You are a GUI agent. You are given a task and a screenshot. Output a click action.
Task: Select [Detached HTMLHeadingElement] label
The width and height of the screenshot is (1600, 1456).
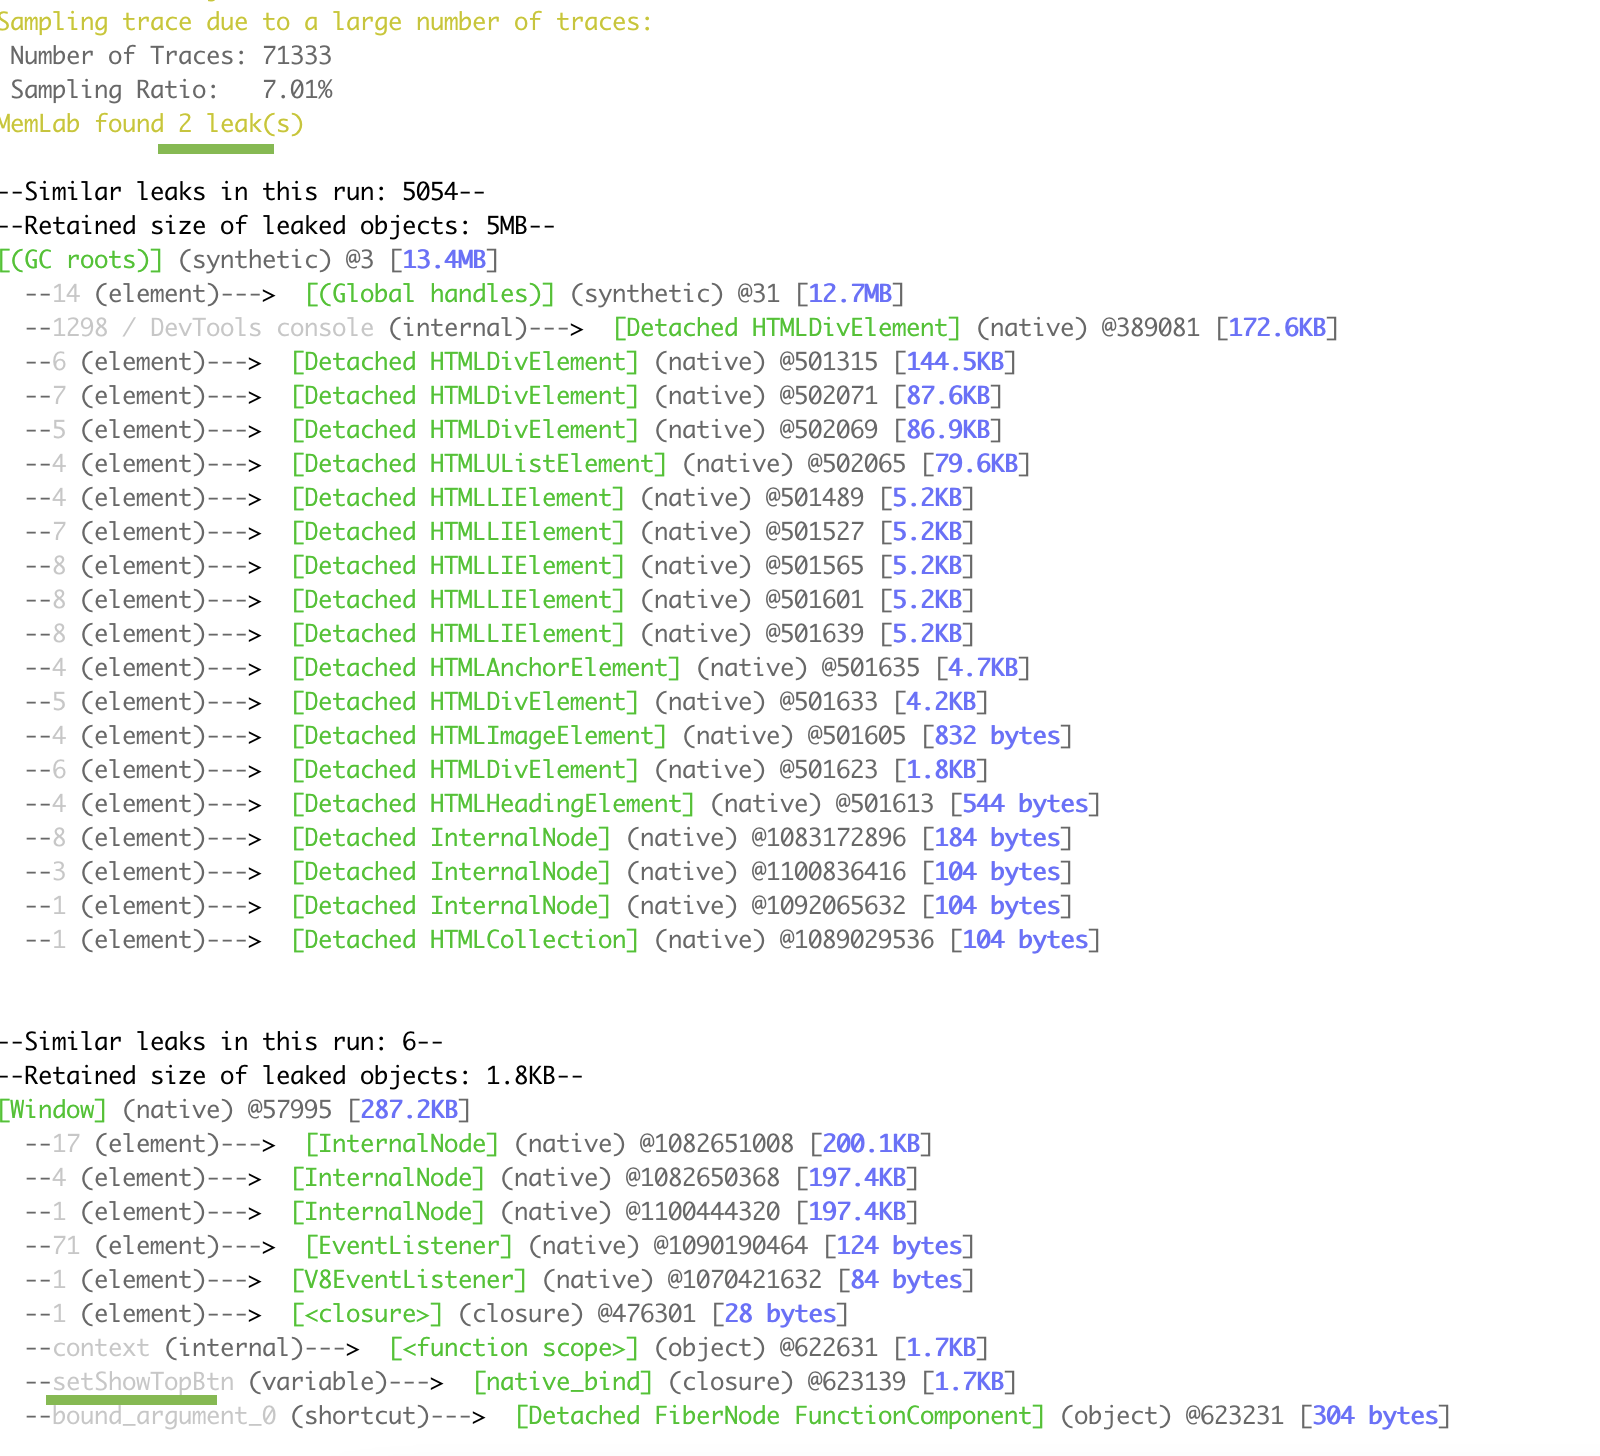point(493,804)
